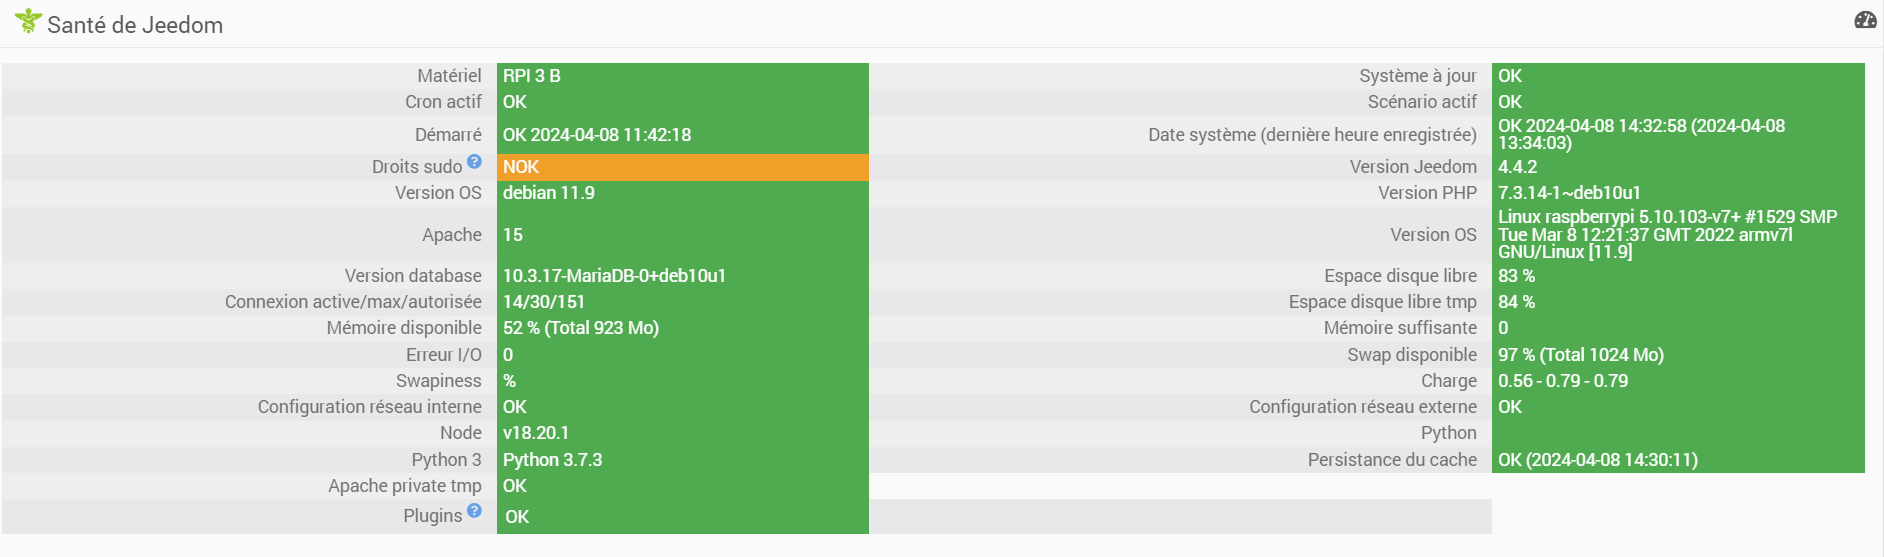Select the PHP version 7.3.14-1~deb10u1 cell

tap(1568, 193)
